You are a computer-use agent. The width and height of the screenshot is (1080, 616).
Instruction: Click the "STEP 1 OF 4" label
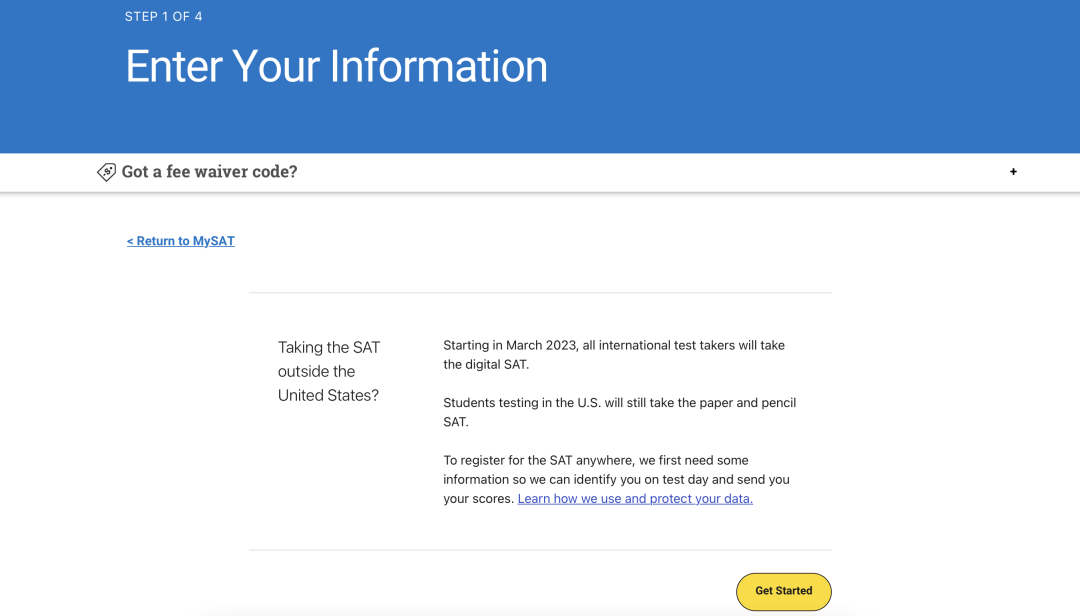coord(164,17)
